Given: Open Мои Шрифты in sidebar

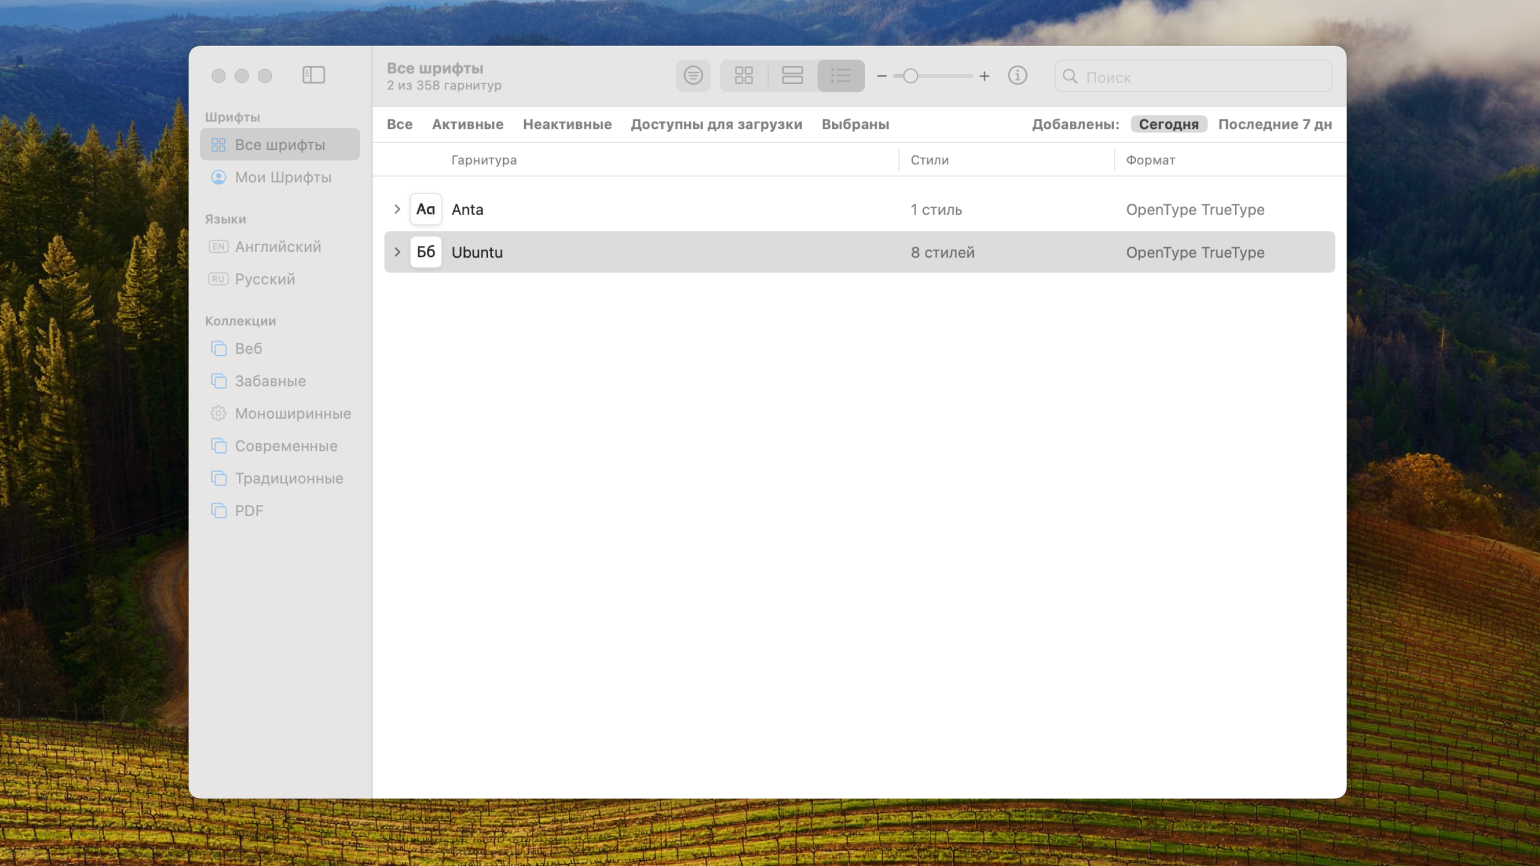Looking at the screenshot, I should tap(282, 177).
